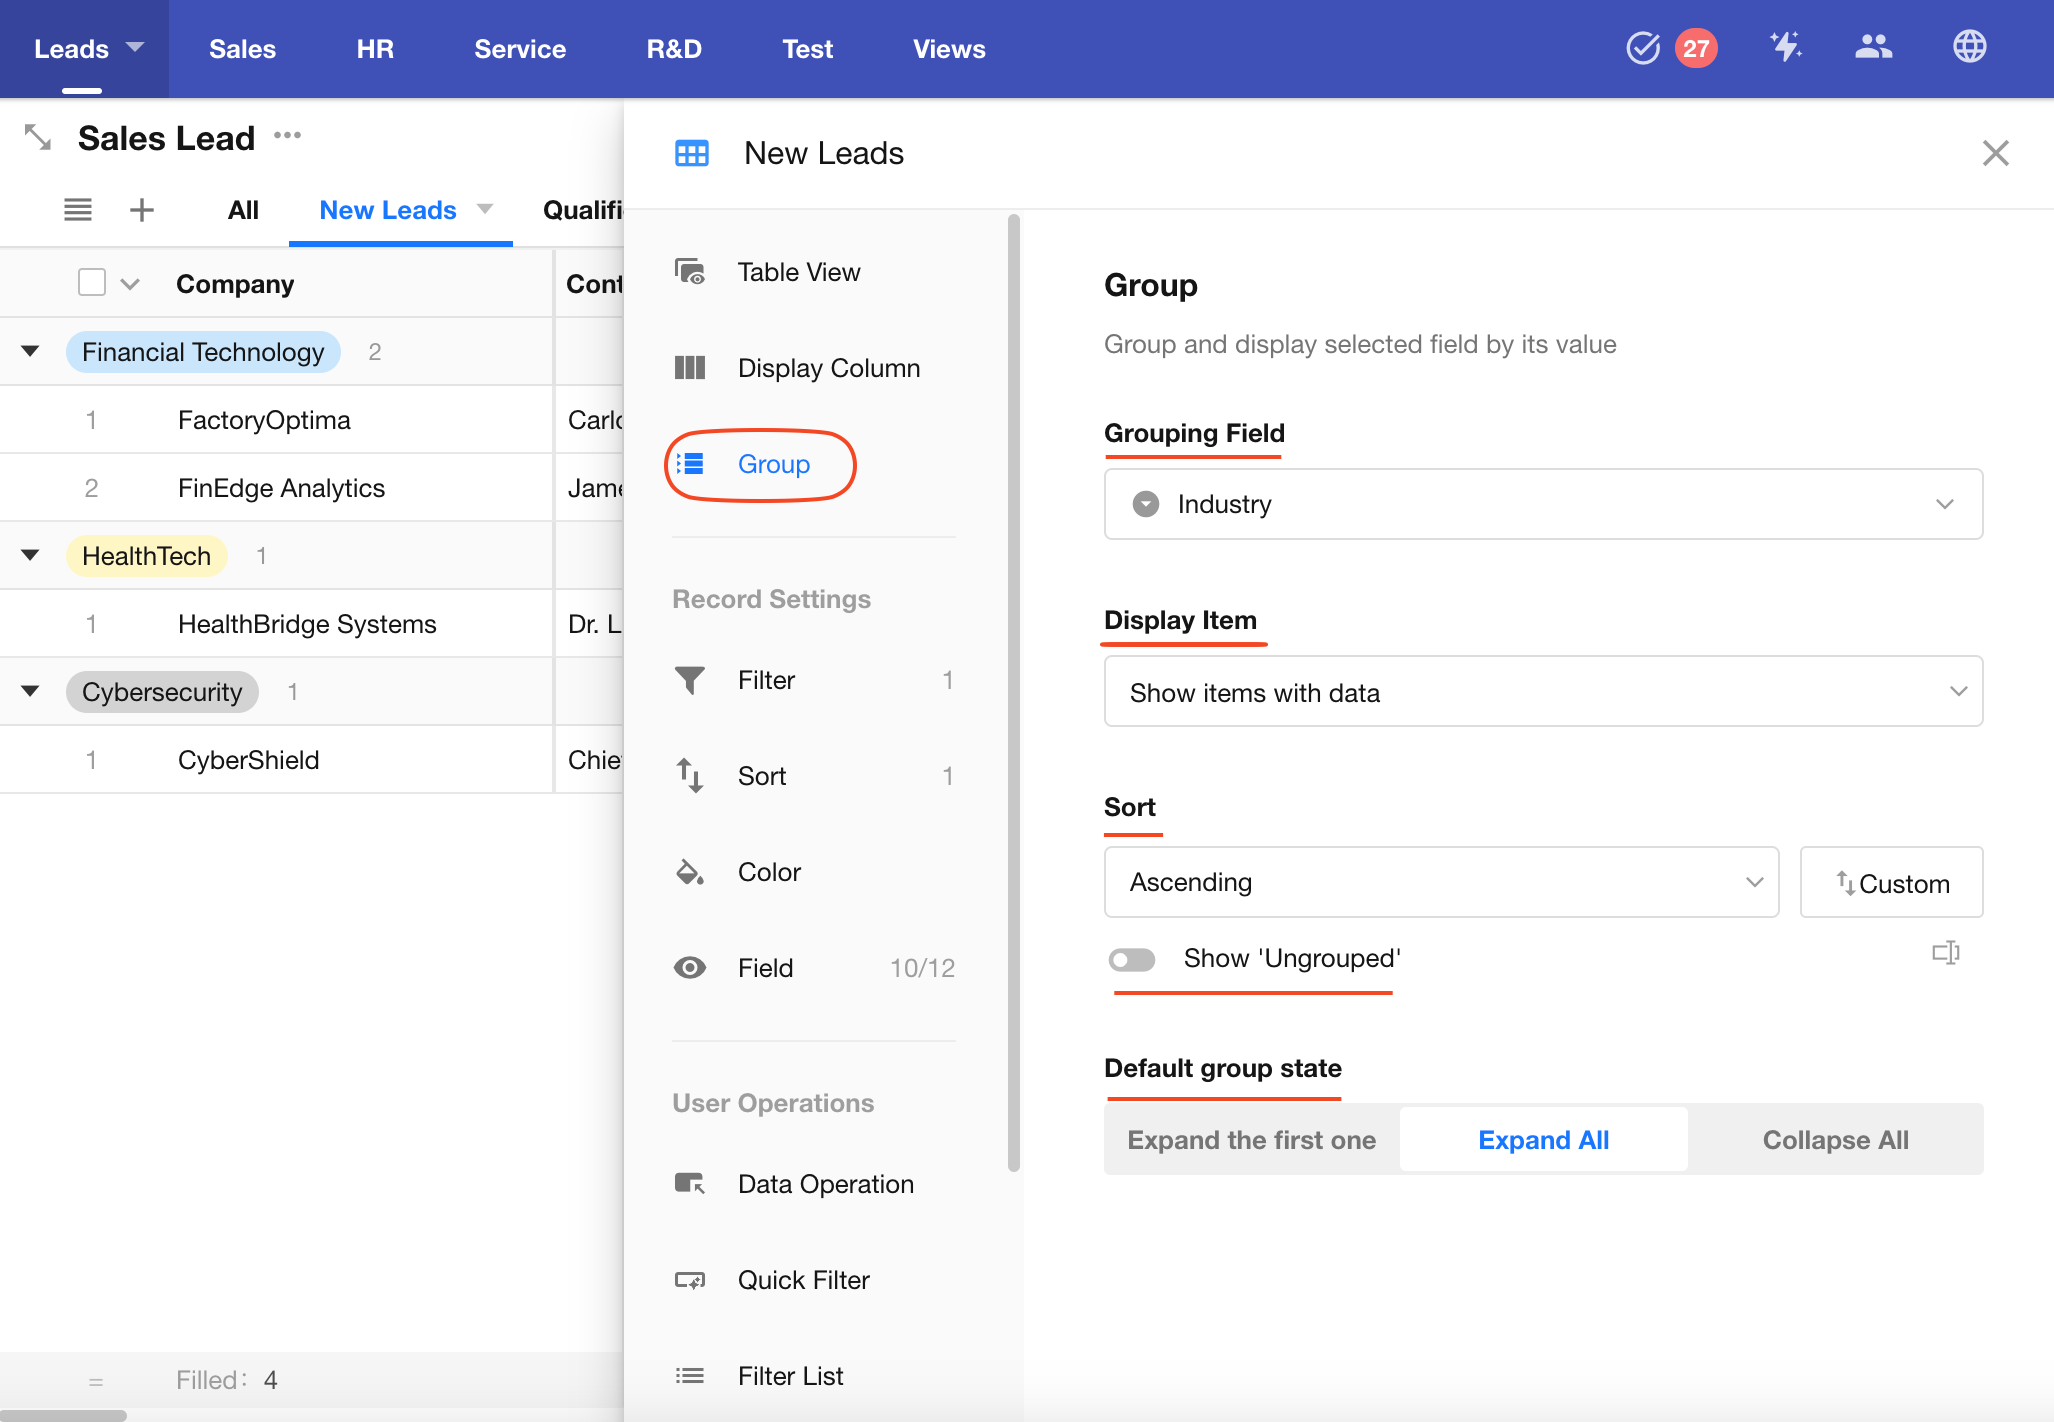This screenshot has height=1422, width=2054.
Task: Open the tasks checkmark icon
Action: (1643, 47)
